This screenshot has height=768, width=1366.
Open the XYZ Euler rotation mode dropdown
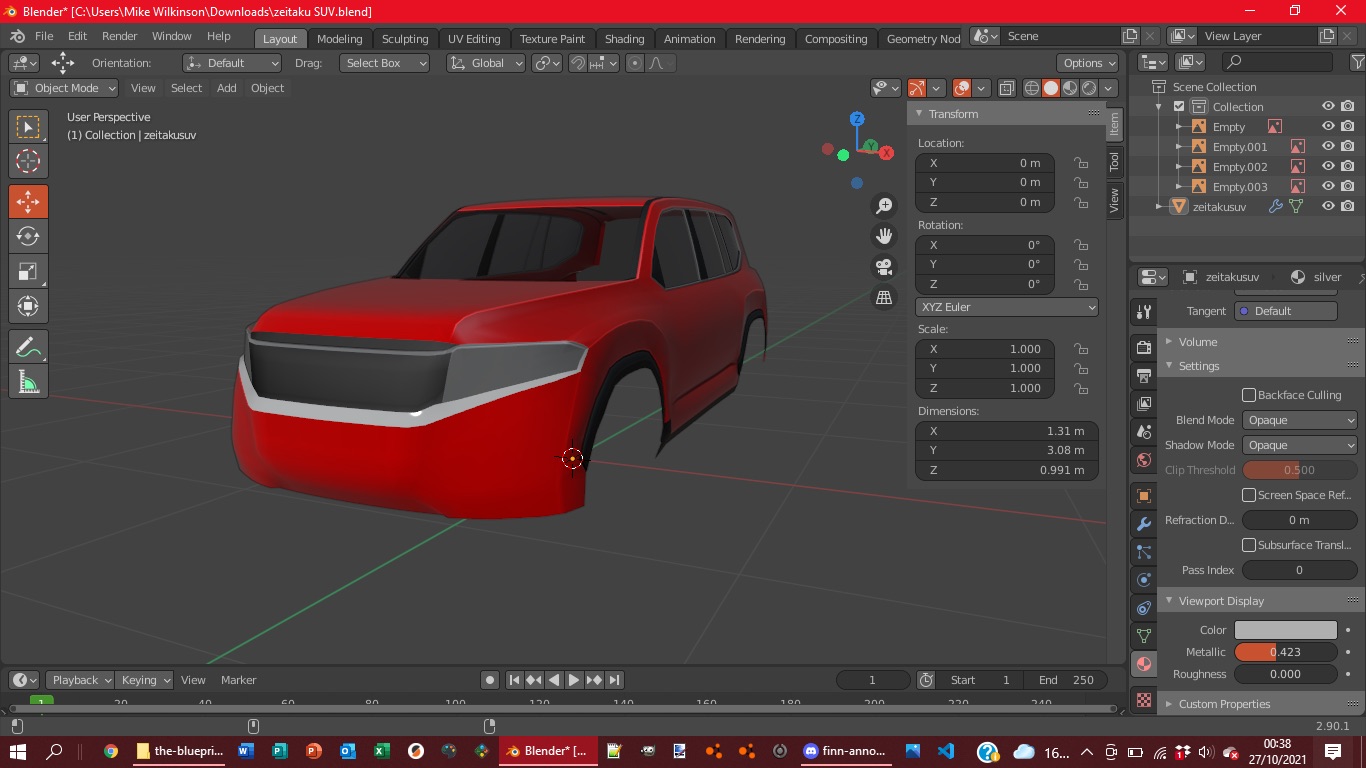(x=1007, y=307)
